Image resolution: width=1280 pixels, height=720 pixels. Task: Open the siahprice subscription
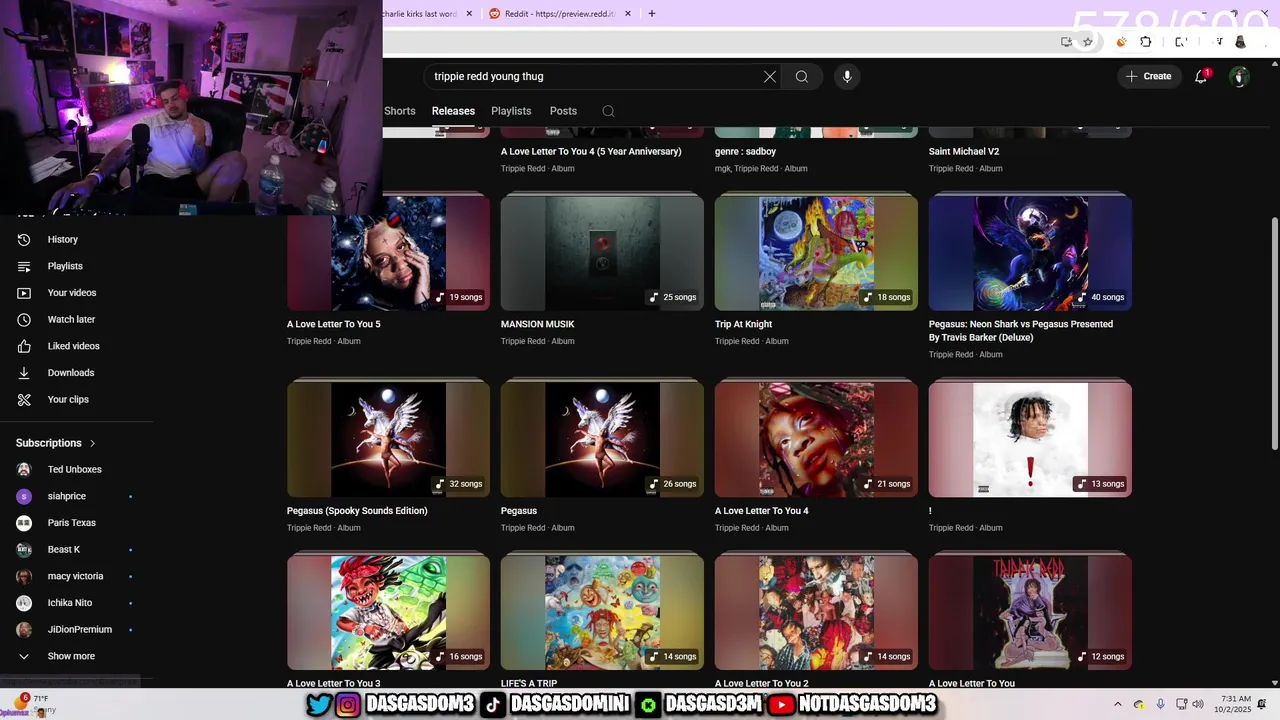[67, 496]
